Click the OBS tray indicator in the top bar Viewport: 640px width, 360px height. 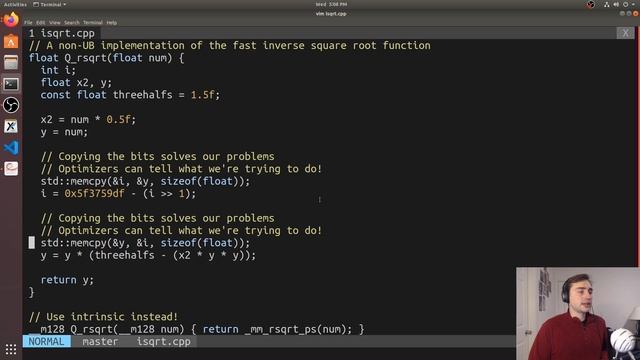[591, 4]
